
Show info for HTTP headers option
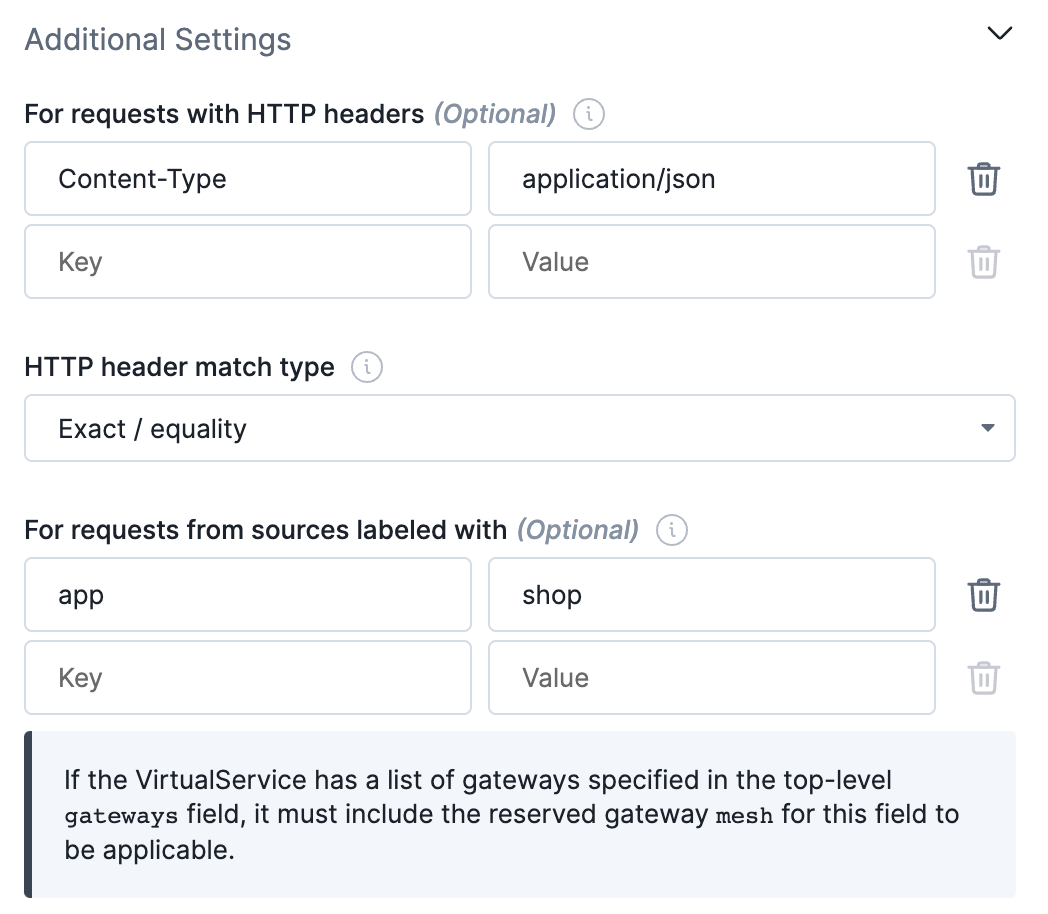589,115
